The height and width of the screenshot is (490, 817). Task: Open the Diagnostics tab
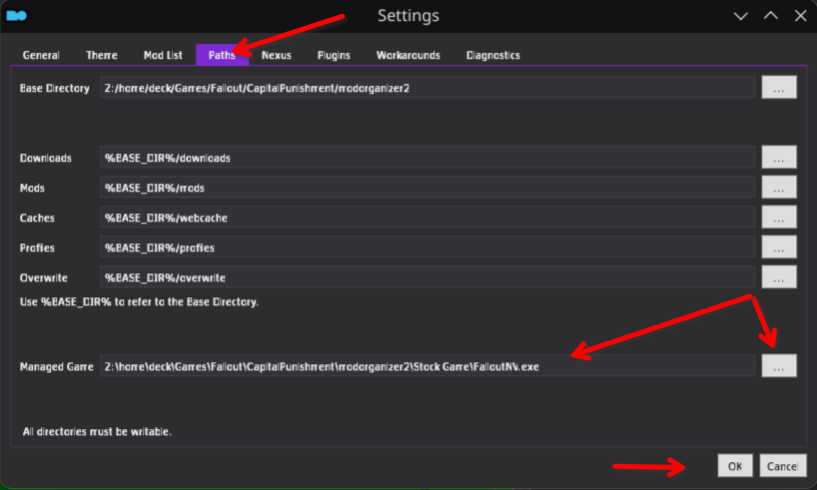[x=493, y=55]
